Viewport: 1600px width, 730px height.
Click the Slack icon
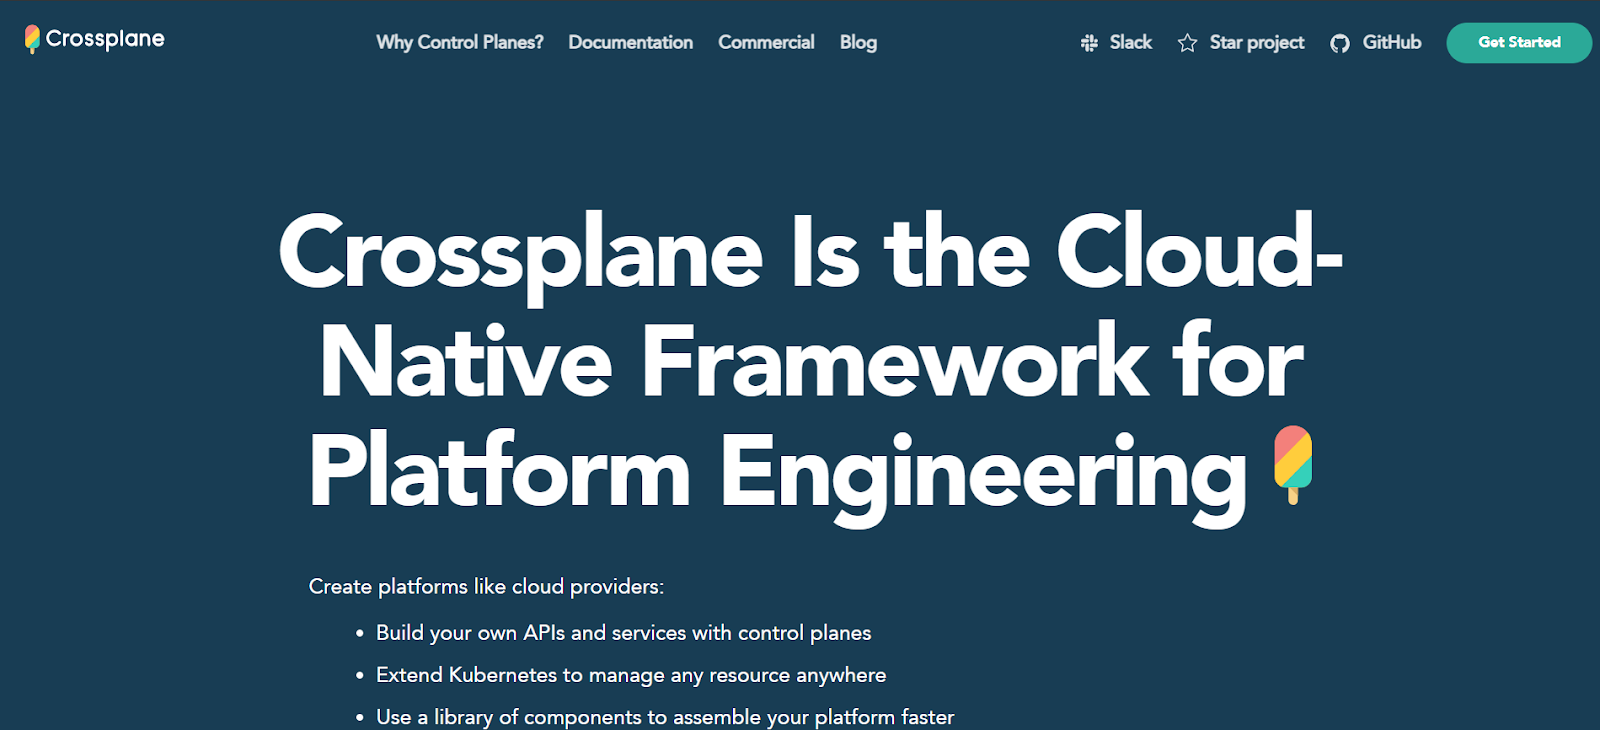point(1089,43)
